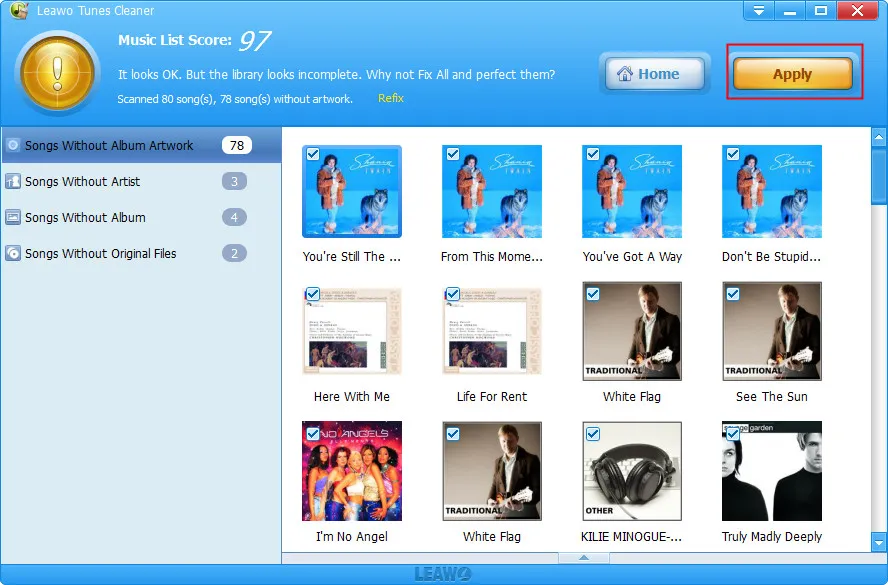888x585 pixels.
Task: Click the Apply button
Action: click(793, 74)
